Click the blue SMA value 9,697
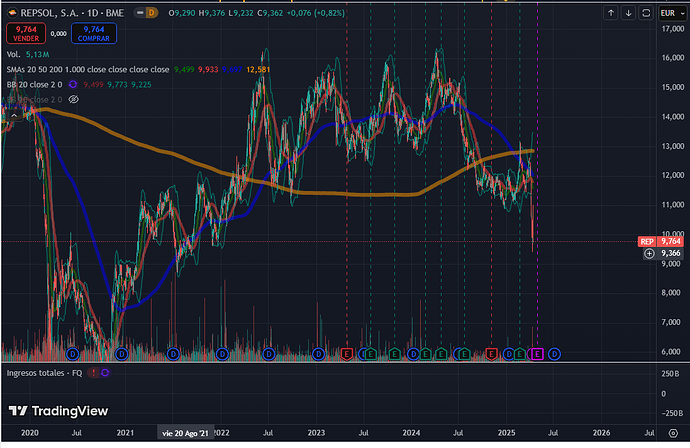 click(231, 70)
